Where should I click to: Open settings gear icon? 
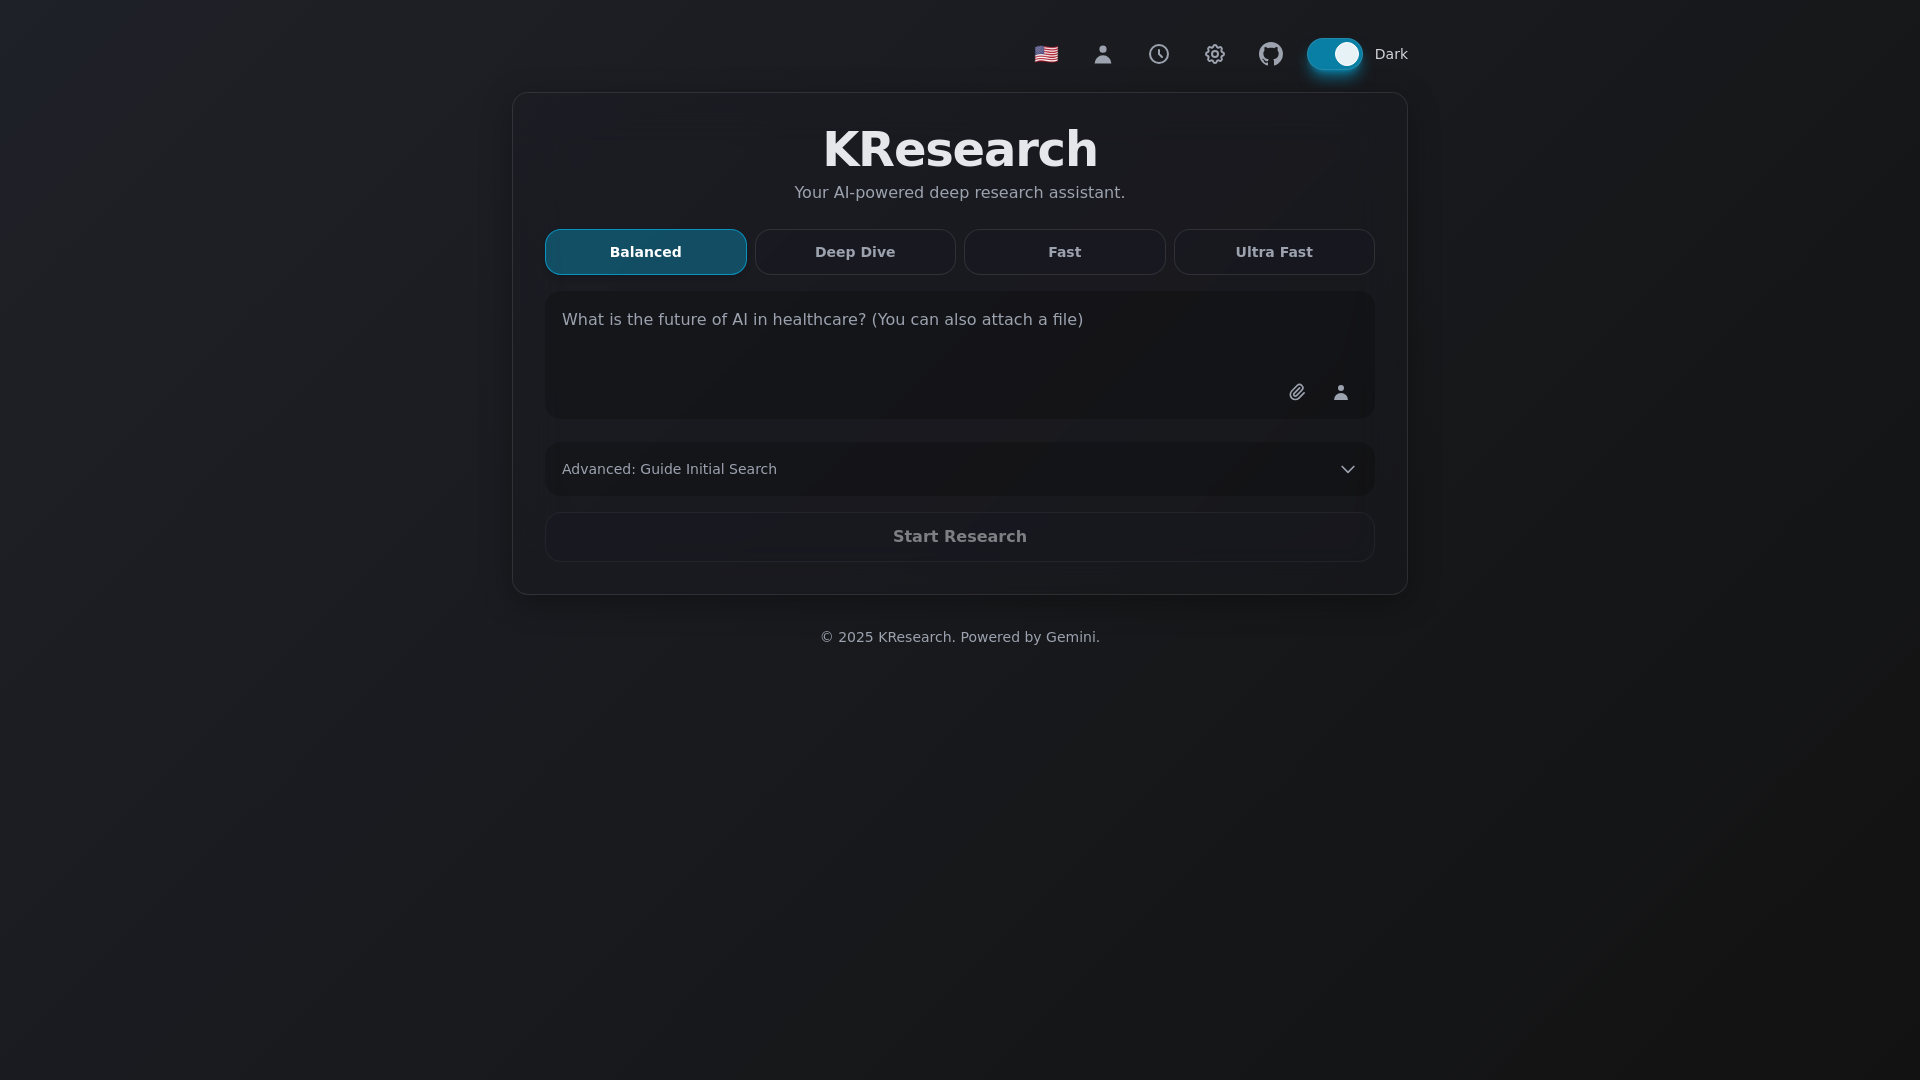tap(1215, 54)
